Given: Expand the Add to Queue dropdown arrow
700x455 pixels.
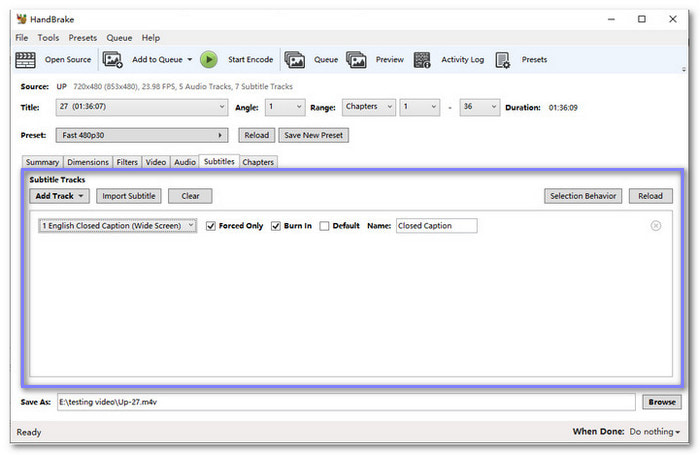Looking at the screenshot, I should pyautogui.click(x=190, y=60).
